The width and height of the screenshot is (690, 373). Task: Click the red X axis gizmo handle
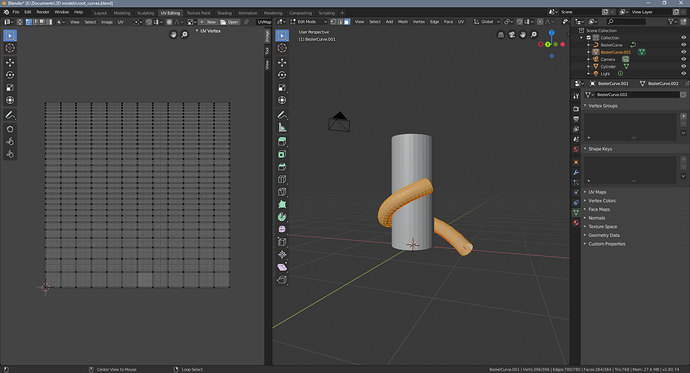coord(562,44)
